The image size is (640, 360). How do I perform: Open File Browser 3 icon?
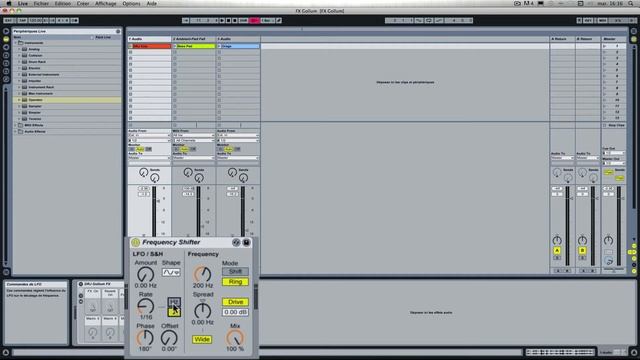click(6, 71)
